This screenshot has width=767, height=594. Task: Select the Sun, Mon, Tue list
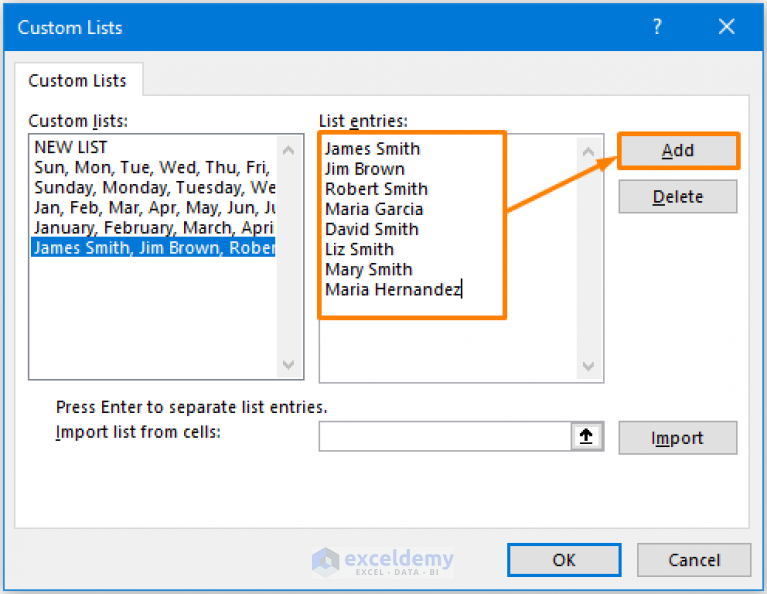pos(154,167)
